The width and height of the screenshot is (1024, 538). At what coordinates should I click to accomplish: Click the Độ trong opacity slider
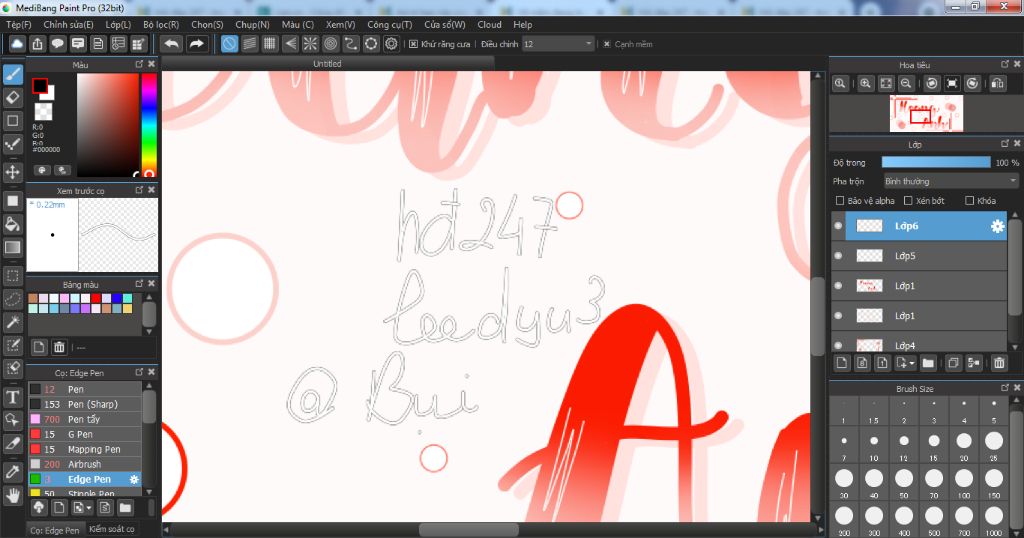(x=936, y=162)
